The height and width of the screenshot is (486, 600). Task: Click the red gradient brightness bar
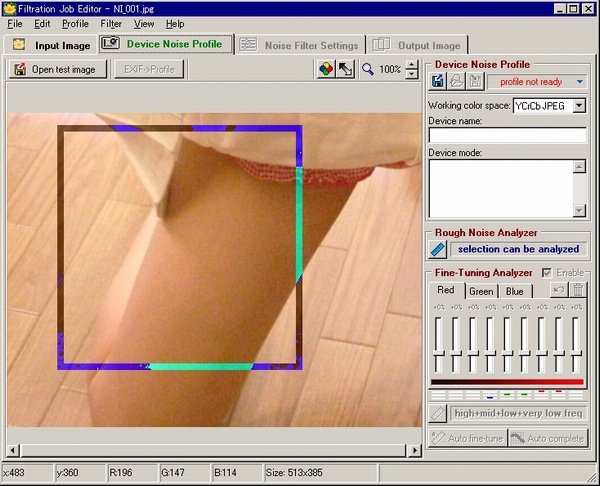(x=507, y=382)
